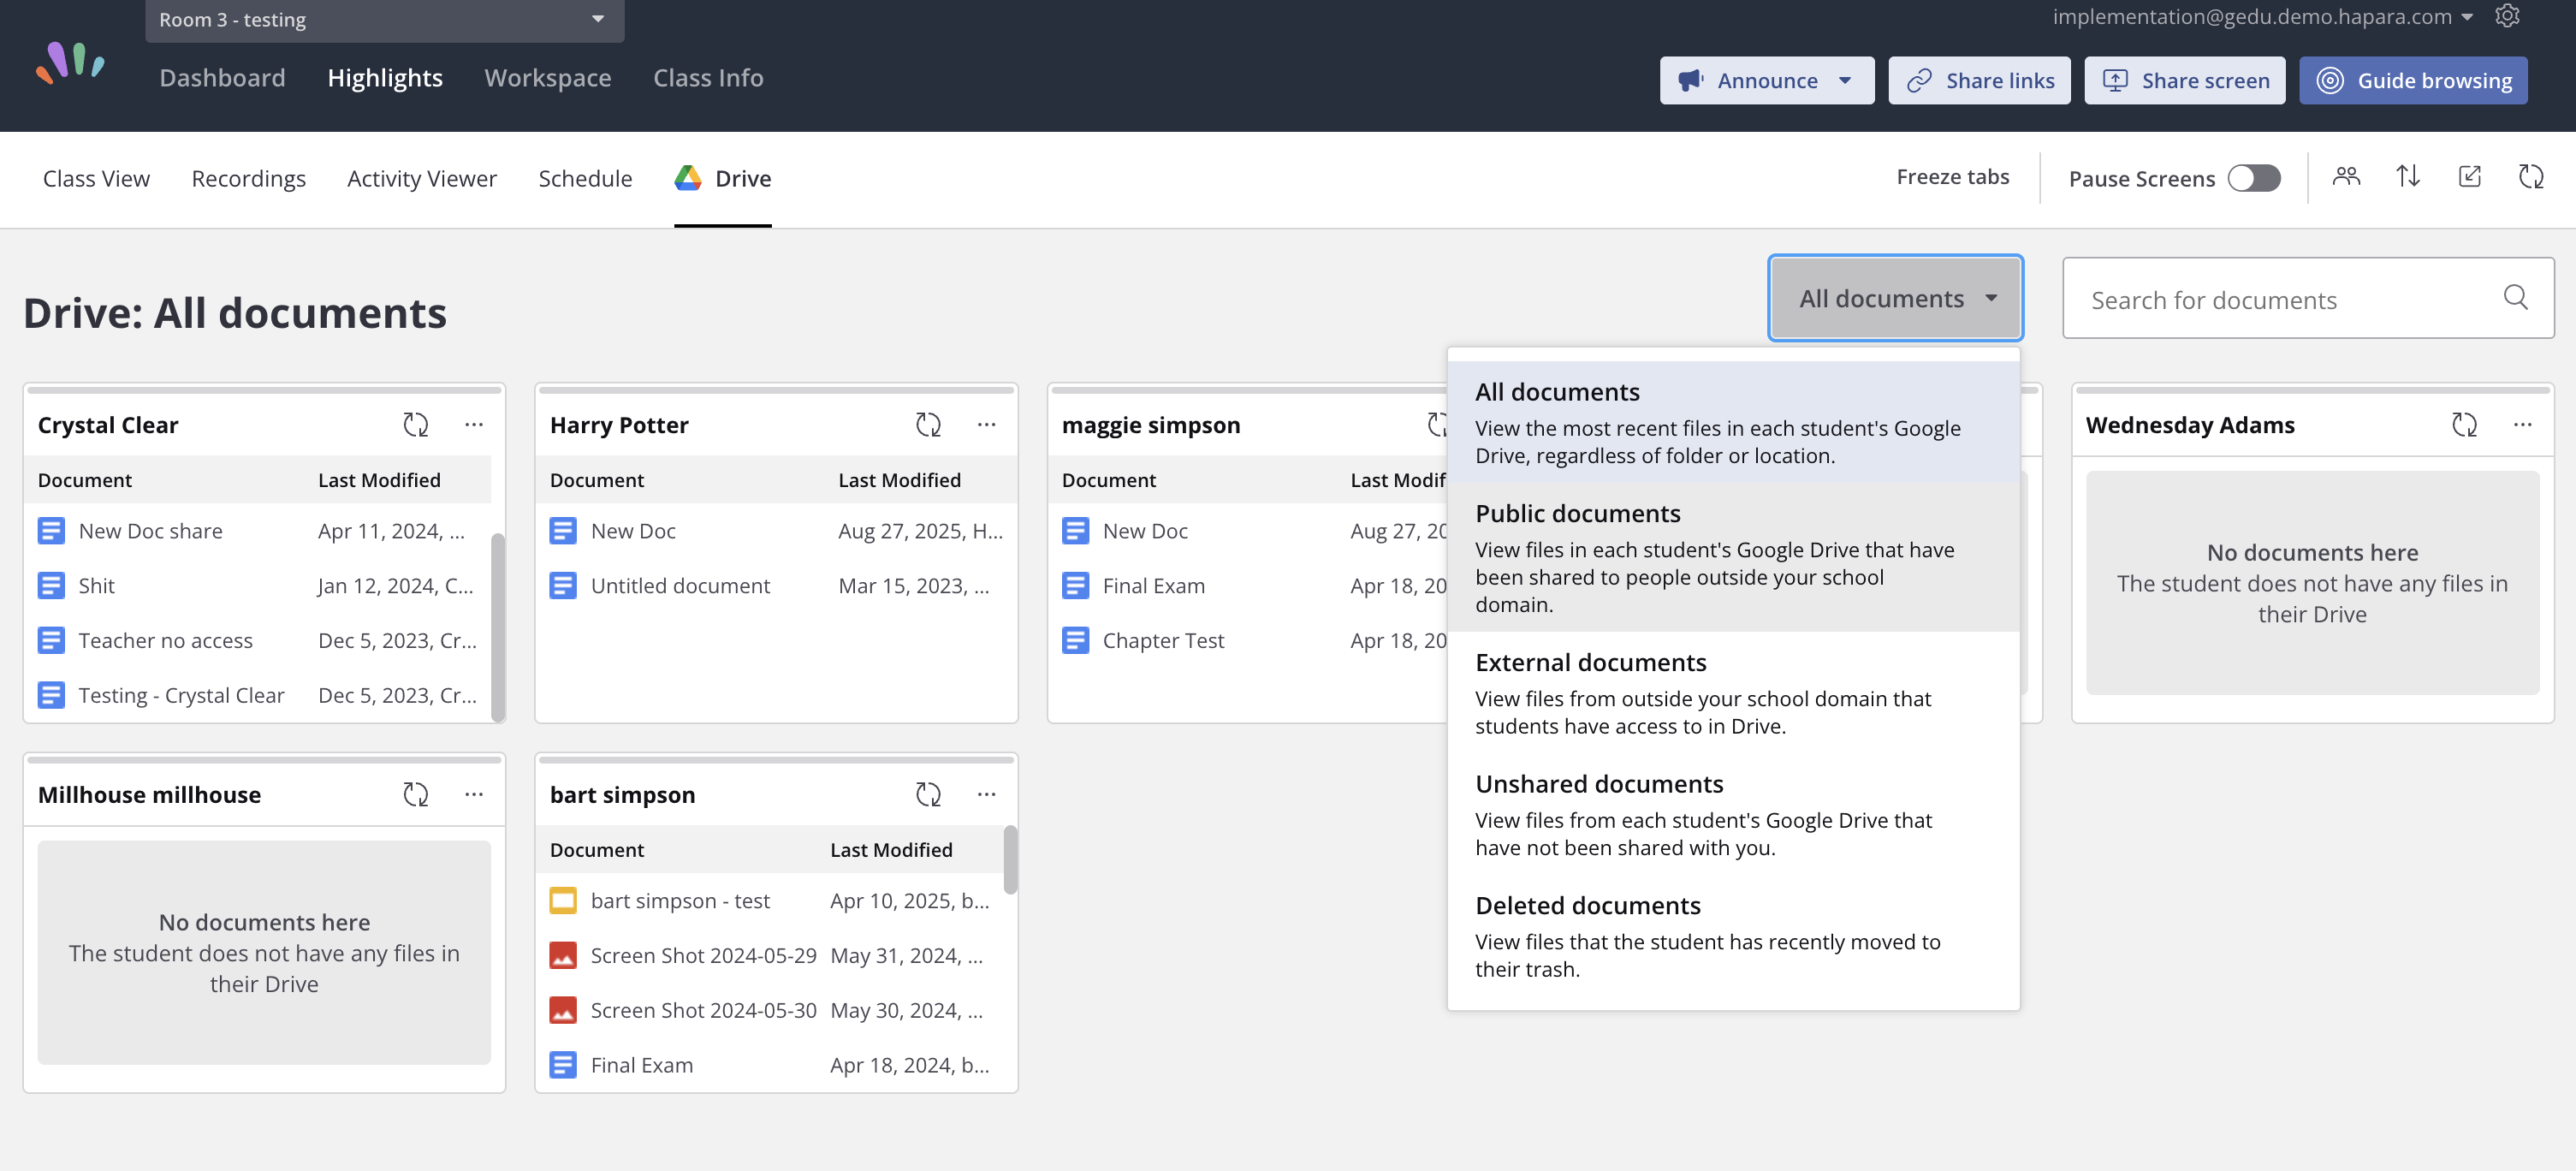Open Harry Potter's more options menu

coord(986,425)
